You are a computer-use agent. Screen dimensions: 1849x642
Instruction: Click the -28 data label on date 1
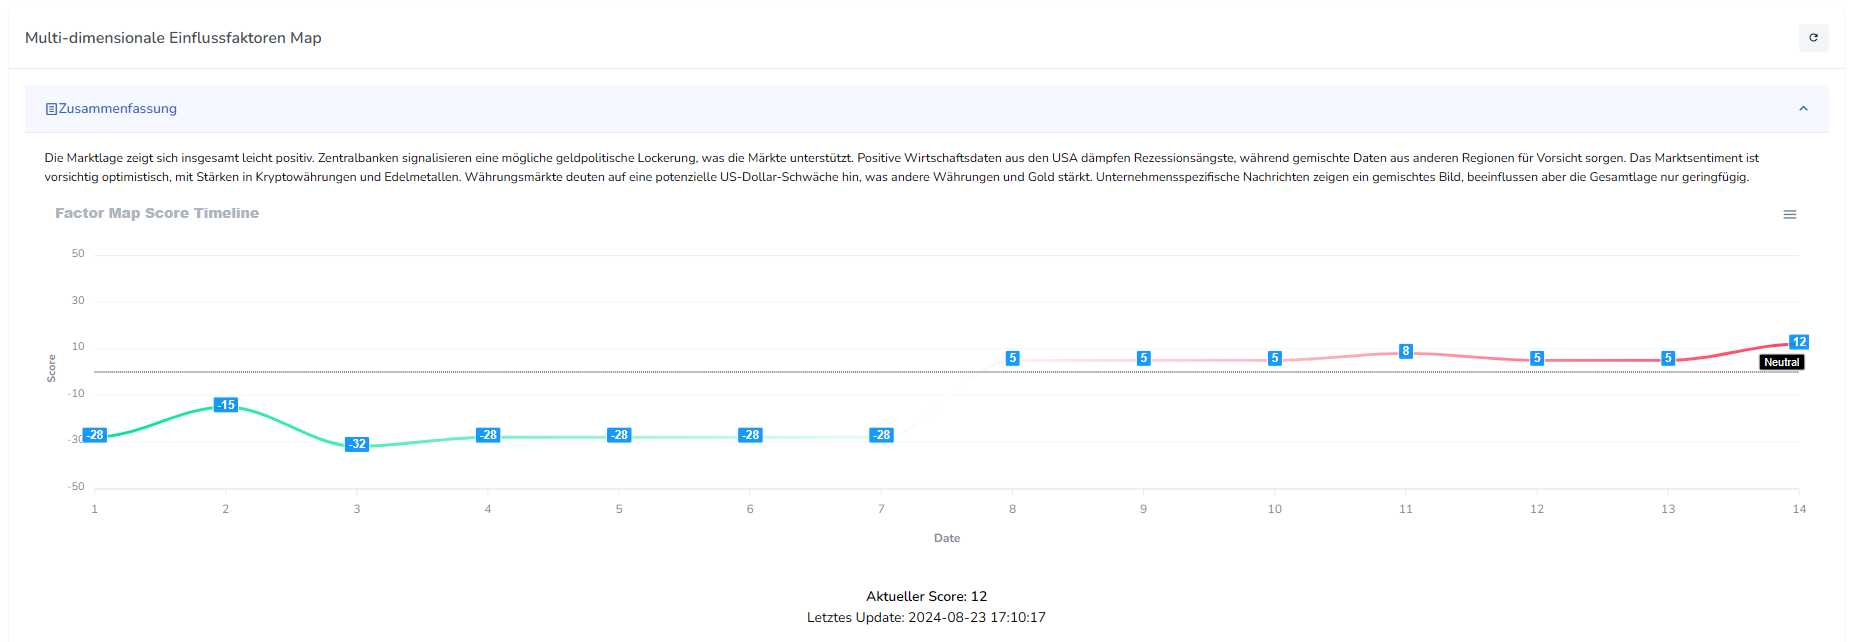(x=95, y=435)
